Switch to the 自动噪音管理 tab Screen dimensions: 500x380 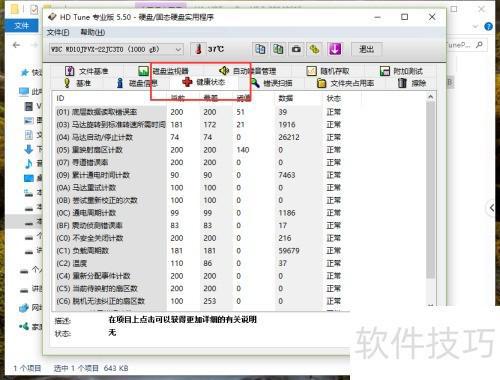coord(247,71)
